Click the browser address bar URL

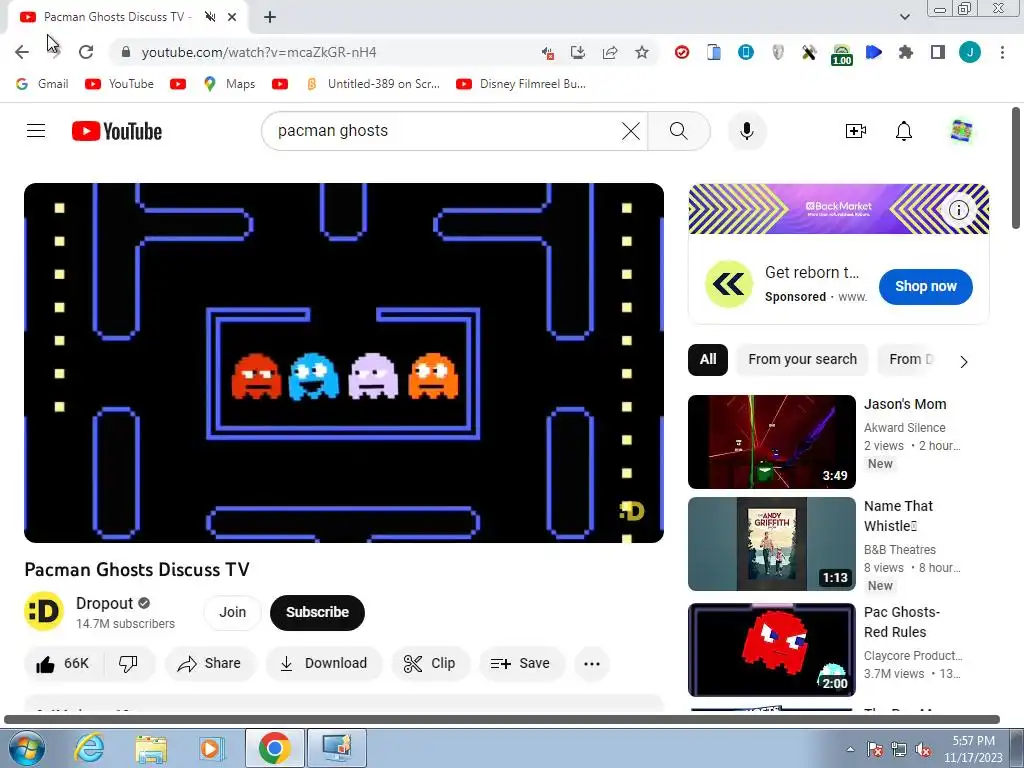point(259,52)
